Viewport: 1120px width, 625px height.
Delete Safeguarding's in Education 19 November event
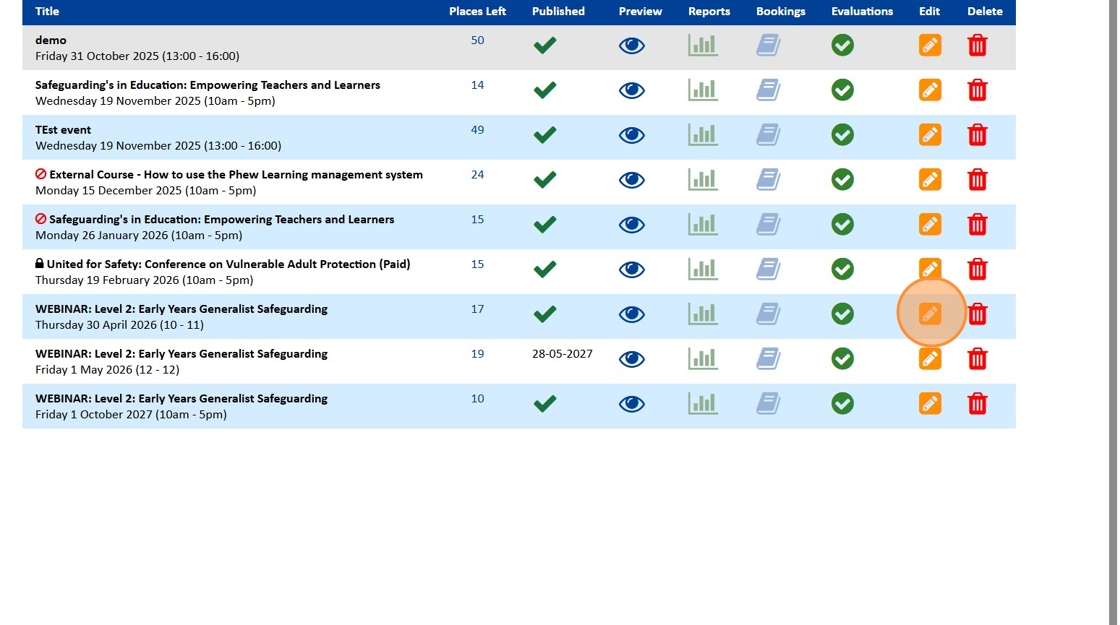tap(977, 90)
